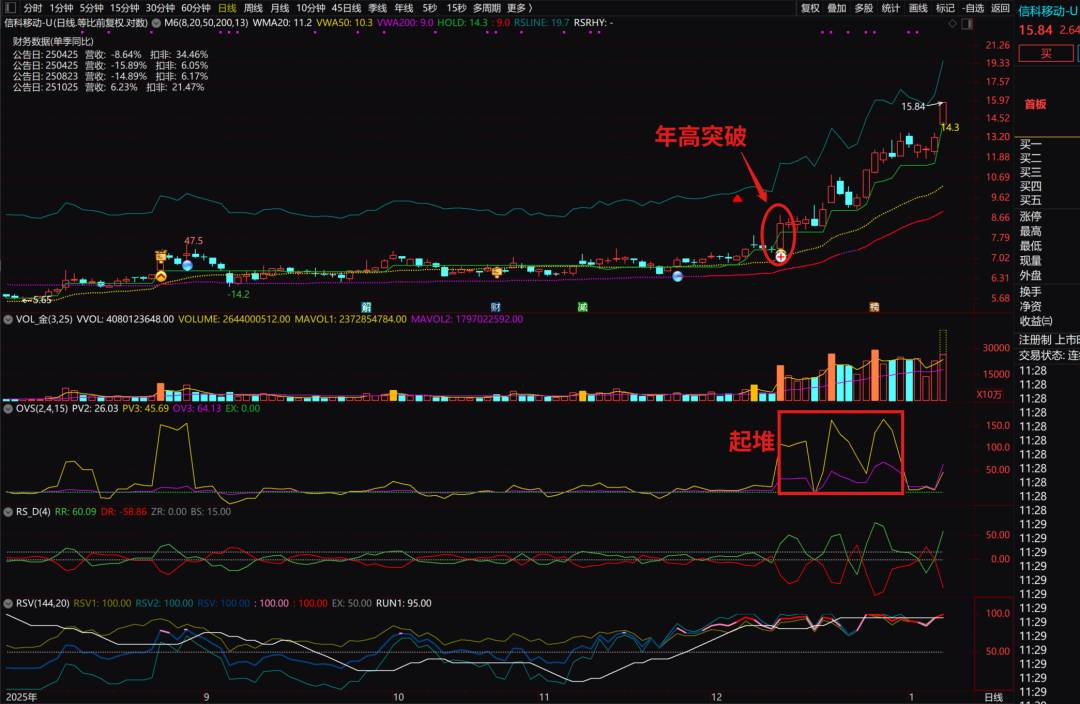Toggle the left sidebar panel icon

(x=10, y=8)
